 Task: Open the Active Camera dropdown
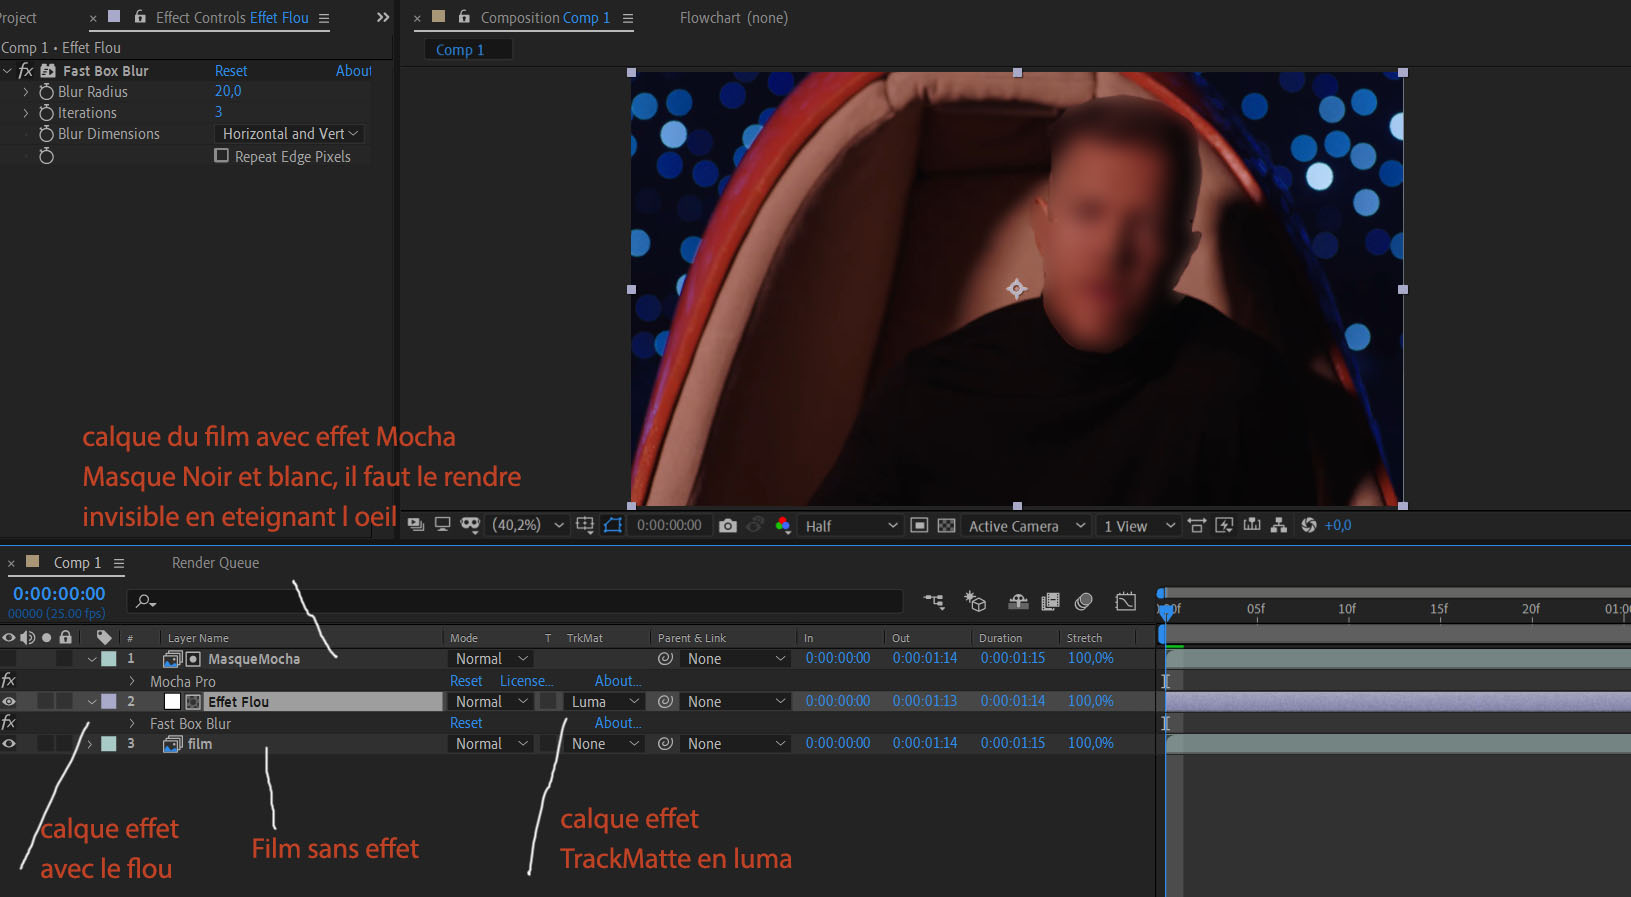click(1026, 525)
